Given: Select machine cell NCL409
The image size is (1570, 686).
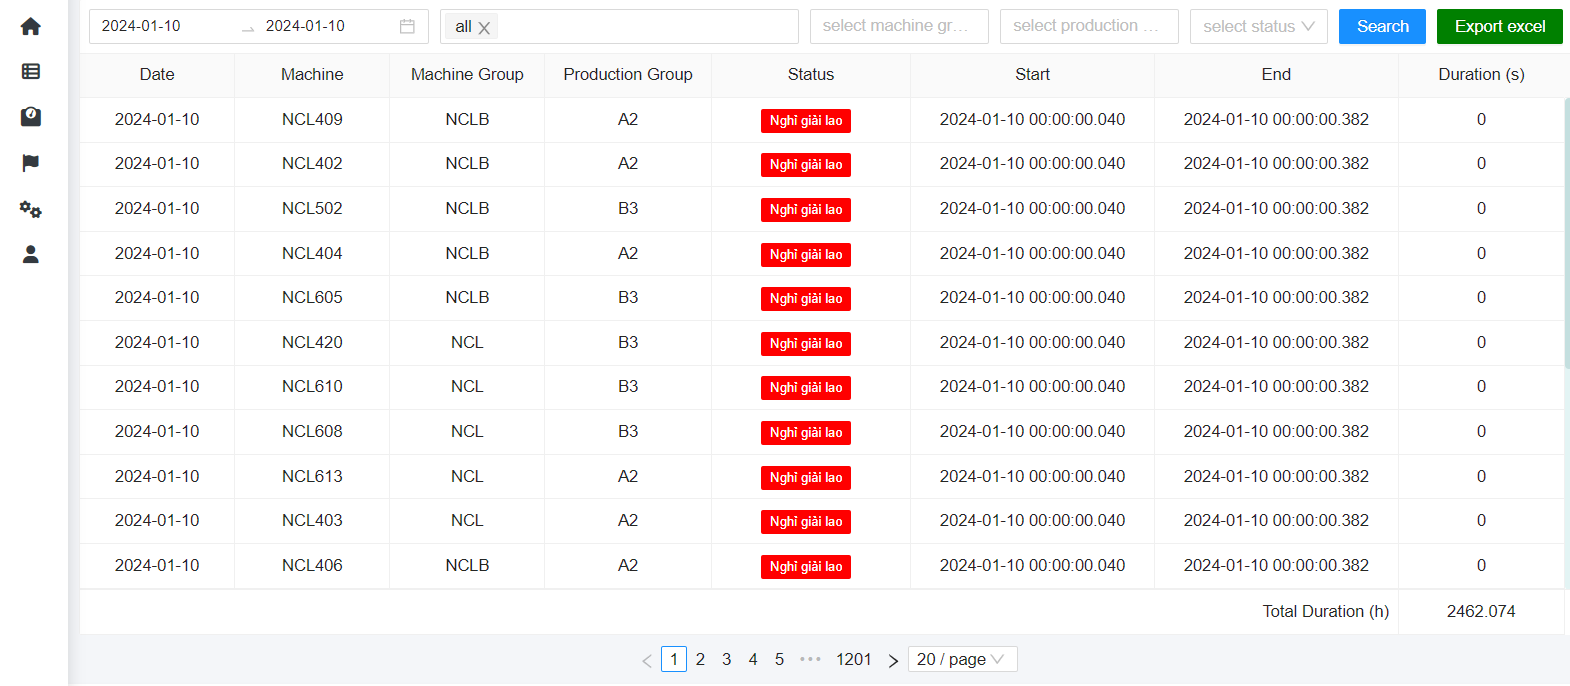Looking at the screenshot, I should click(x=312, y=119).
